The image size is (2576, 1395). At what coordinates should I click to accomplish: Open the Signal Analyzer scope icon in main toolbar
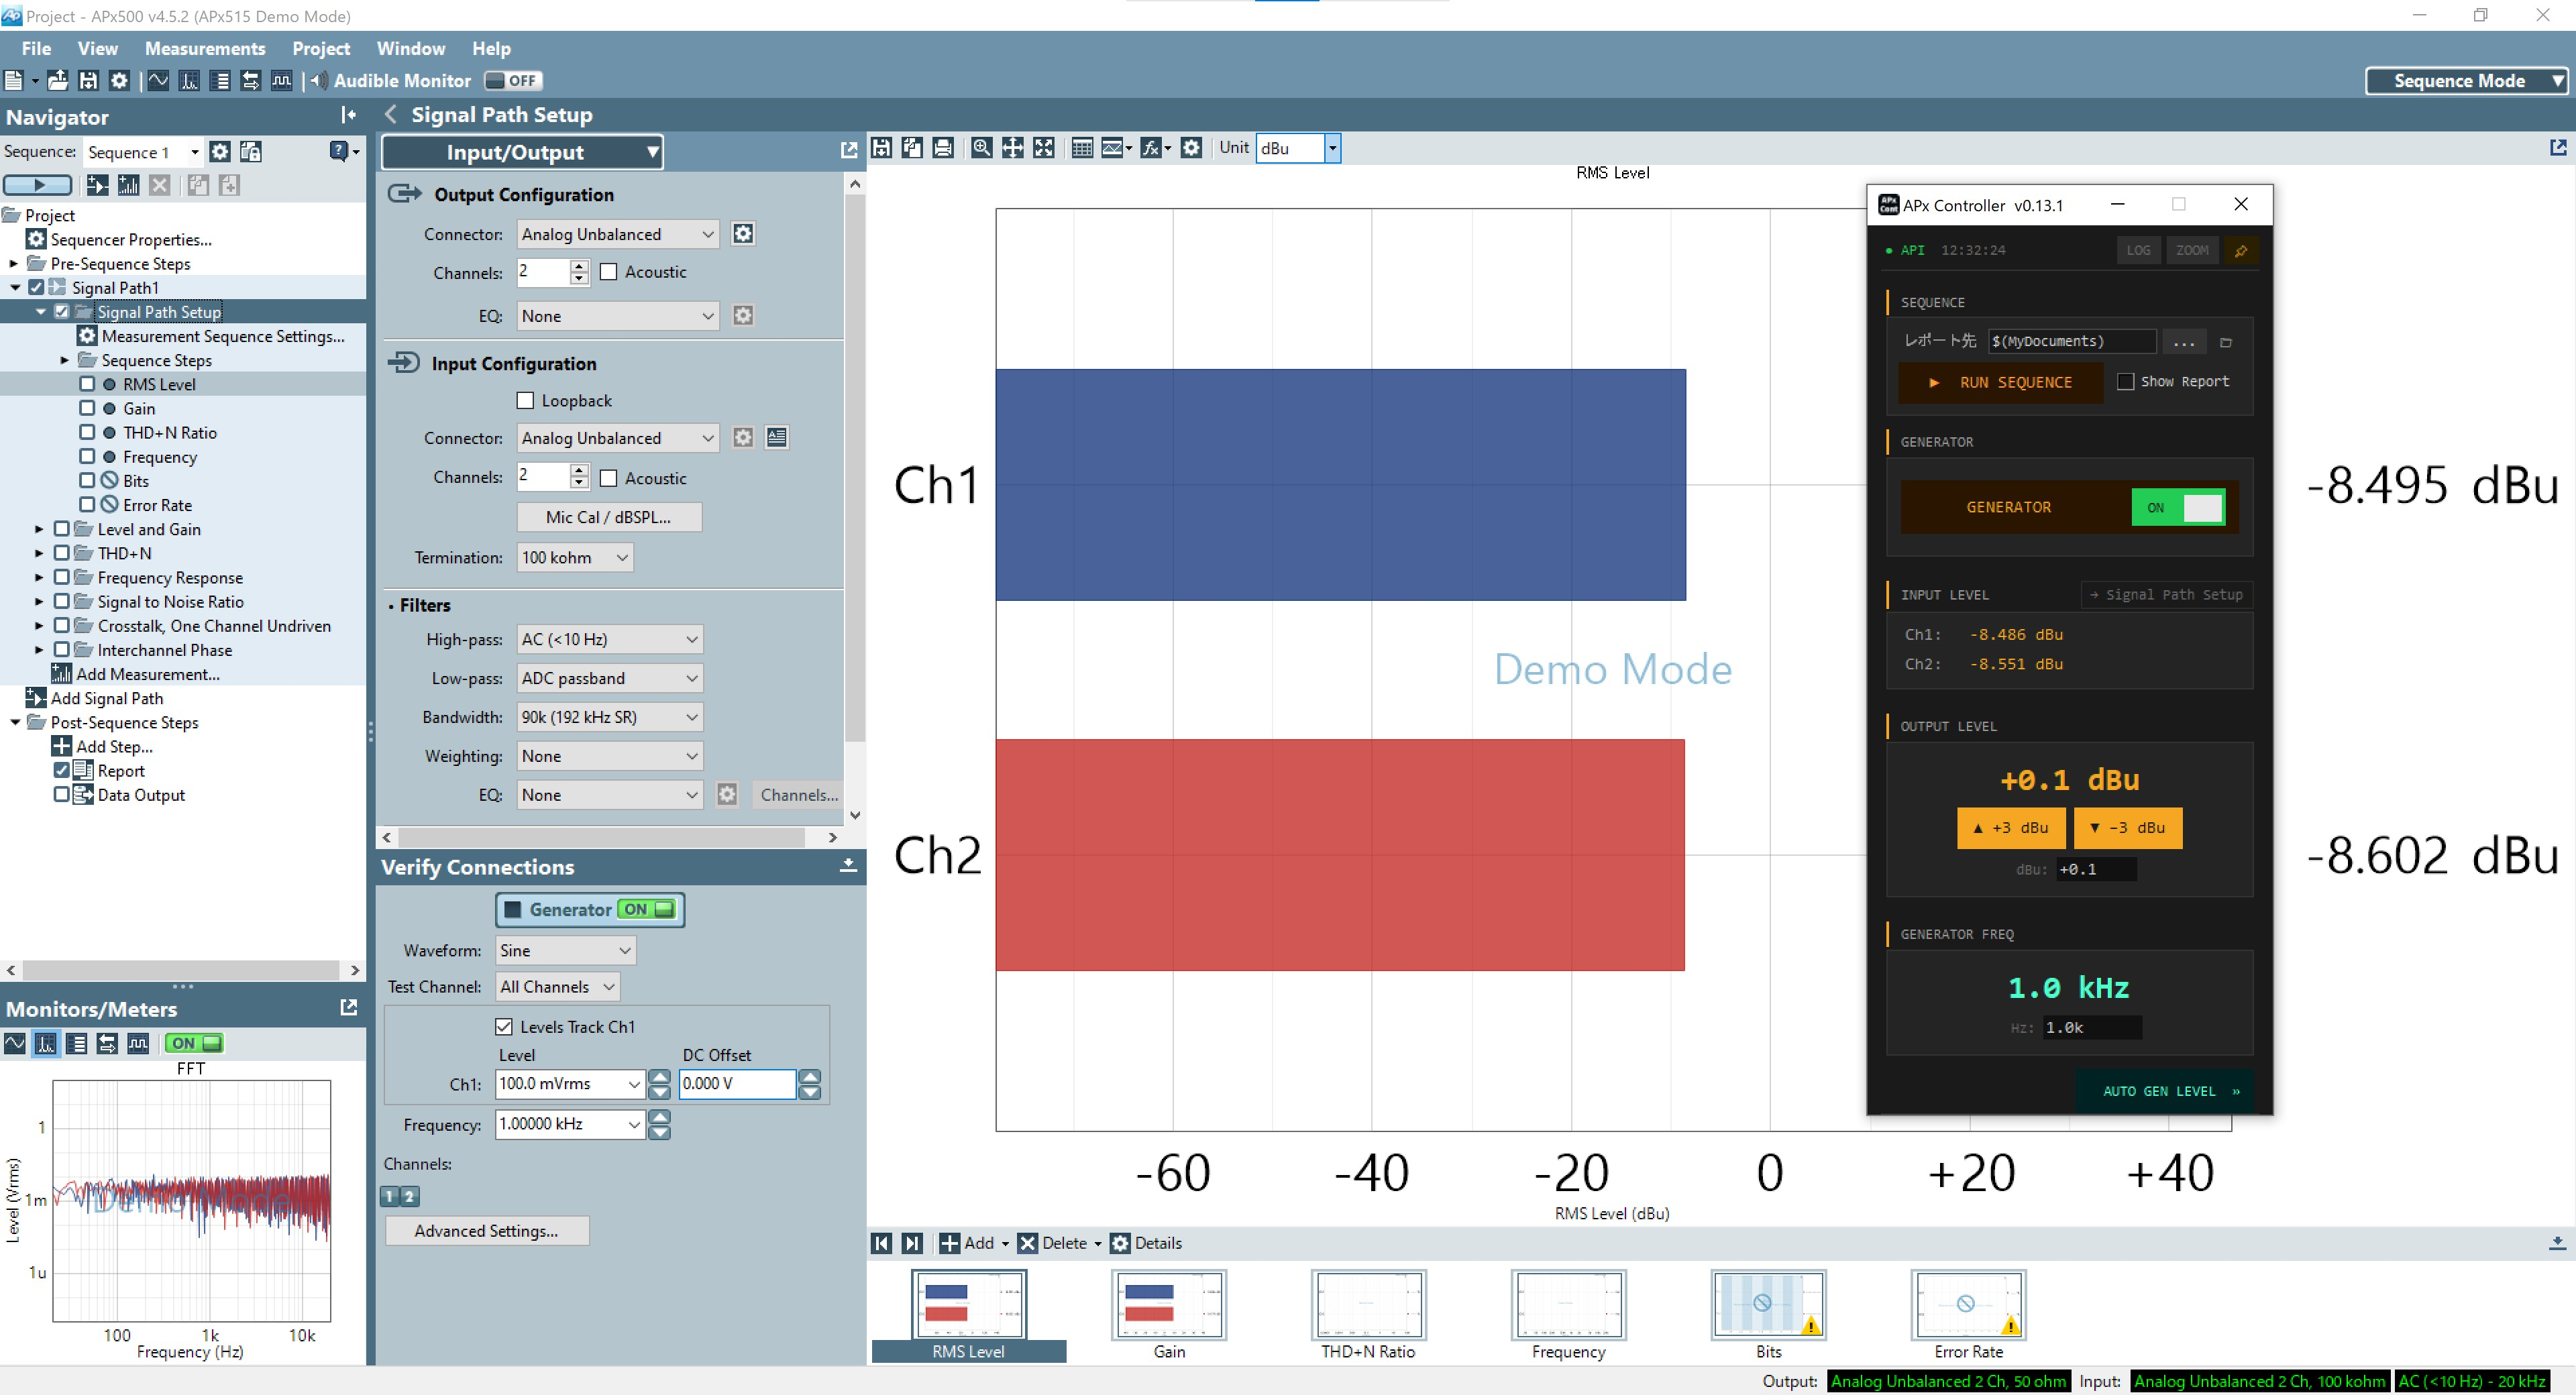[x=158, y=81]
